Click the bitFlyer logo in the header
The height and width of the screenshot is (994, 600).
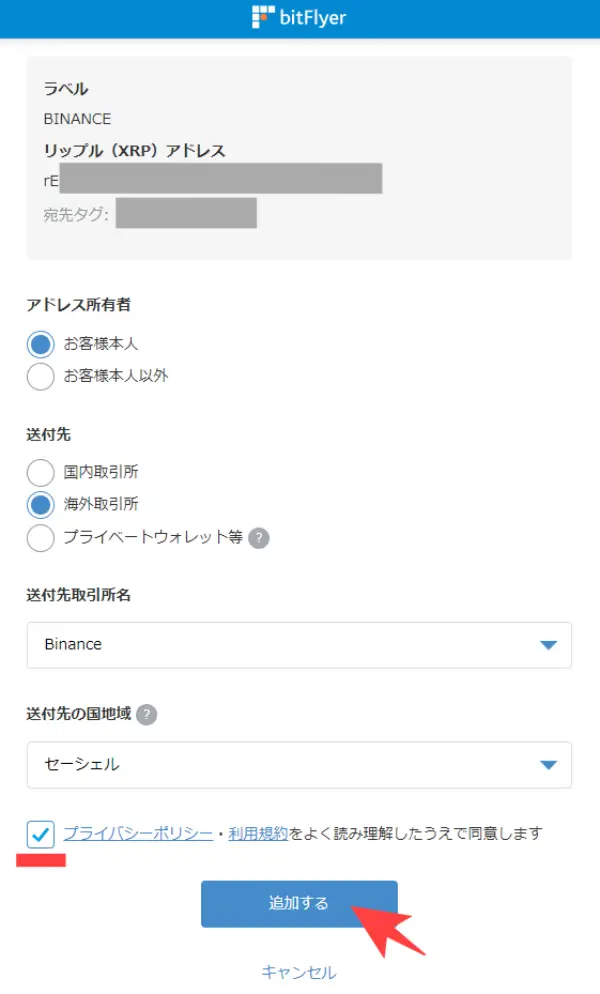tap(297, 17)
